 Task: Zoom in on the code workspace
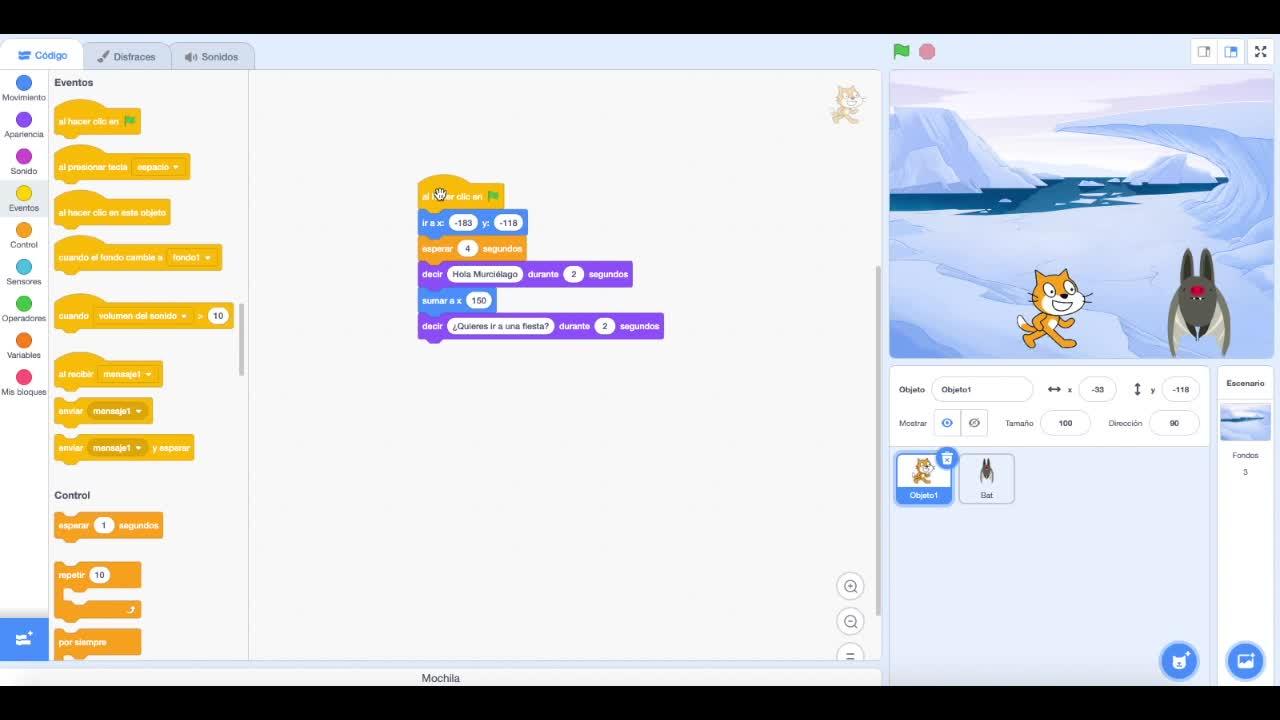pos(851,587)
